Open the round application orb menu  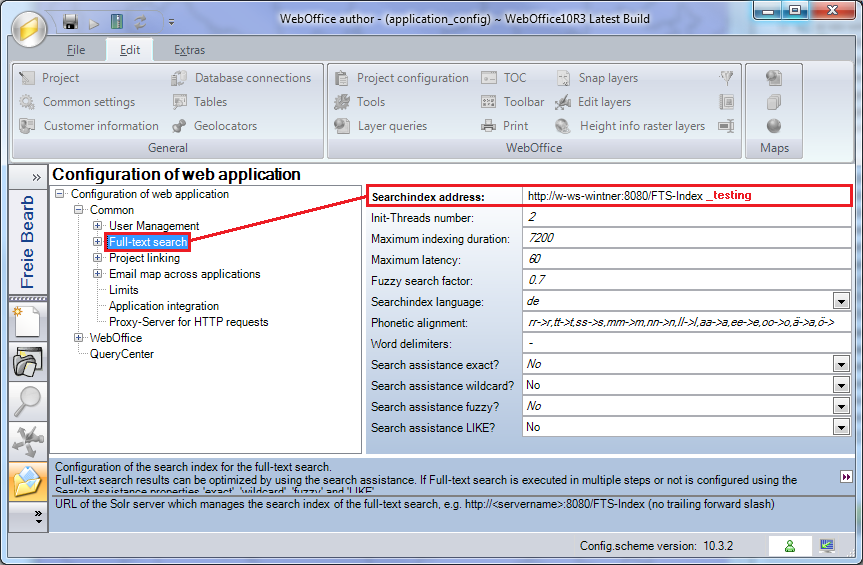click(29, 29)
